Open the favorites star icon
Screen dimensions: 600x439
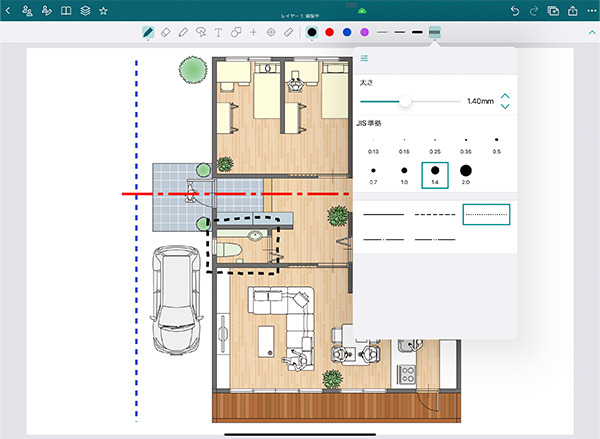click(104, 10)
